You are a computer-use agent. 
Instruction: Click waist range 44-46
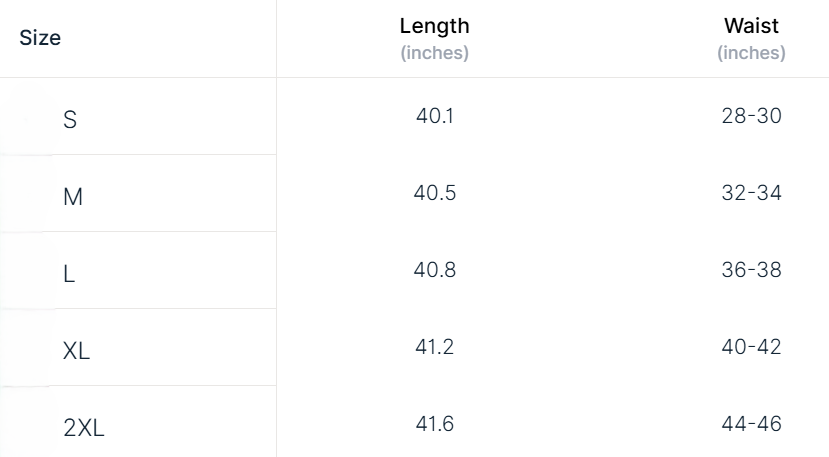[x=751, y=424]
